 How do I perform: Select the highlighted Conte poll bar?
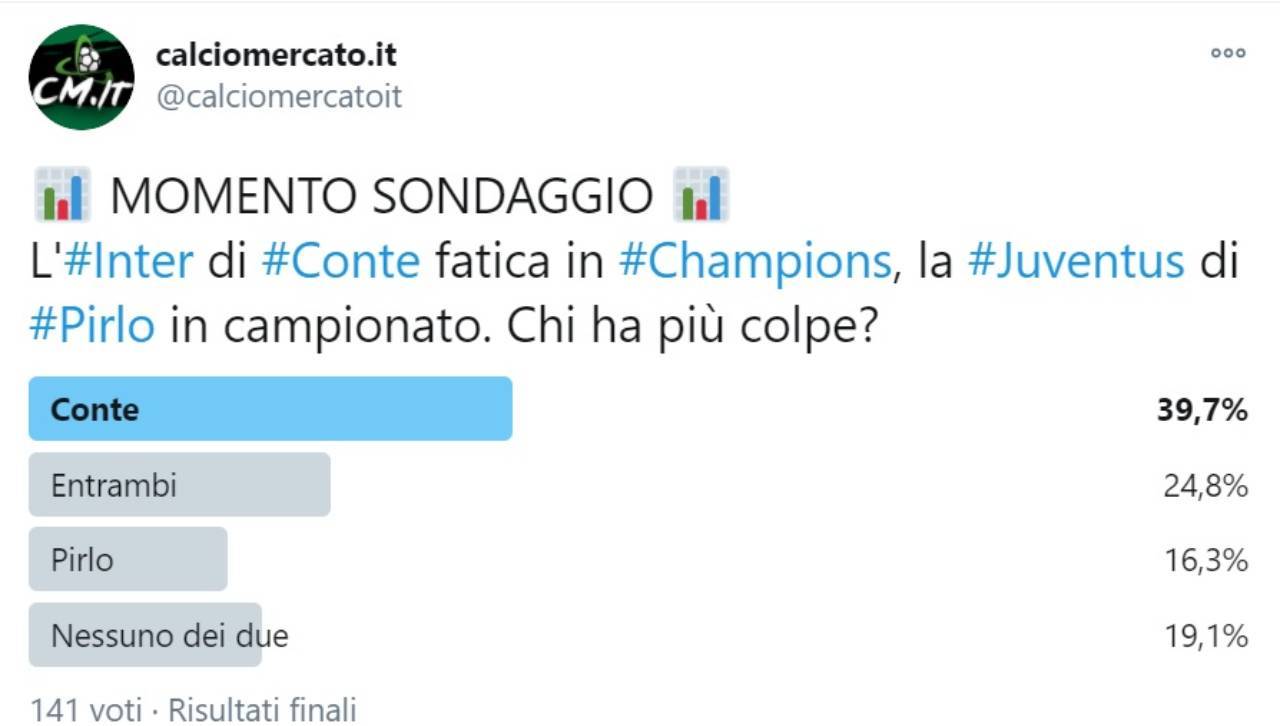pos(270,409)
